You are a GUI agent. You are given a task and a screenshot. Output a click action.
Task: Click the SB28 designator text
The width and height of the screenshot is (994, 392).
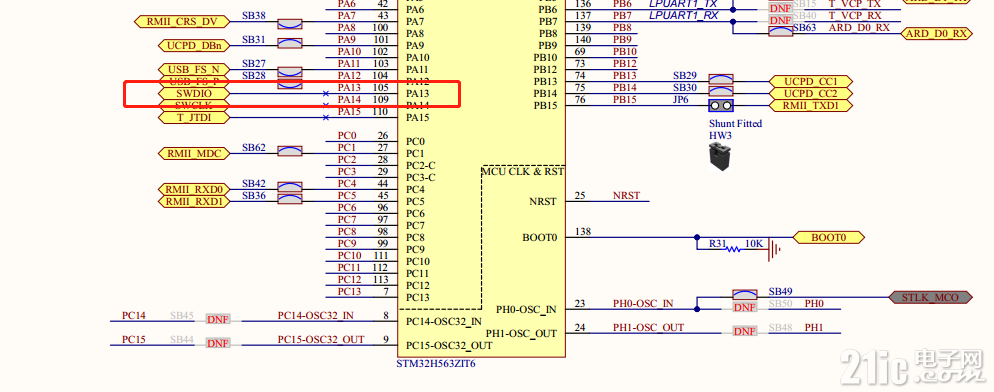coord(254,75)
